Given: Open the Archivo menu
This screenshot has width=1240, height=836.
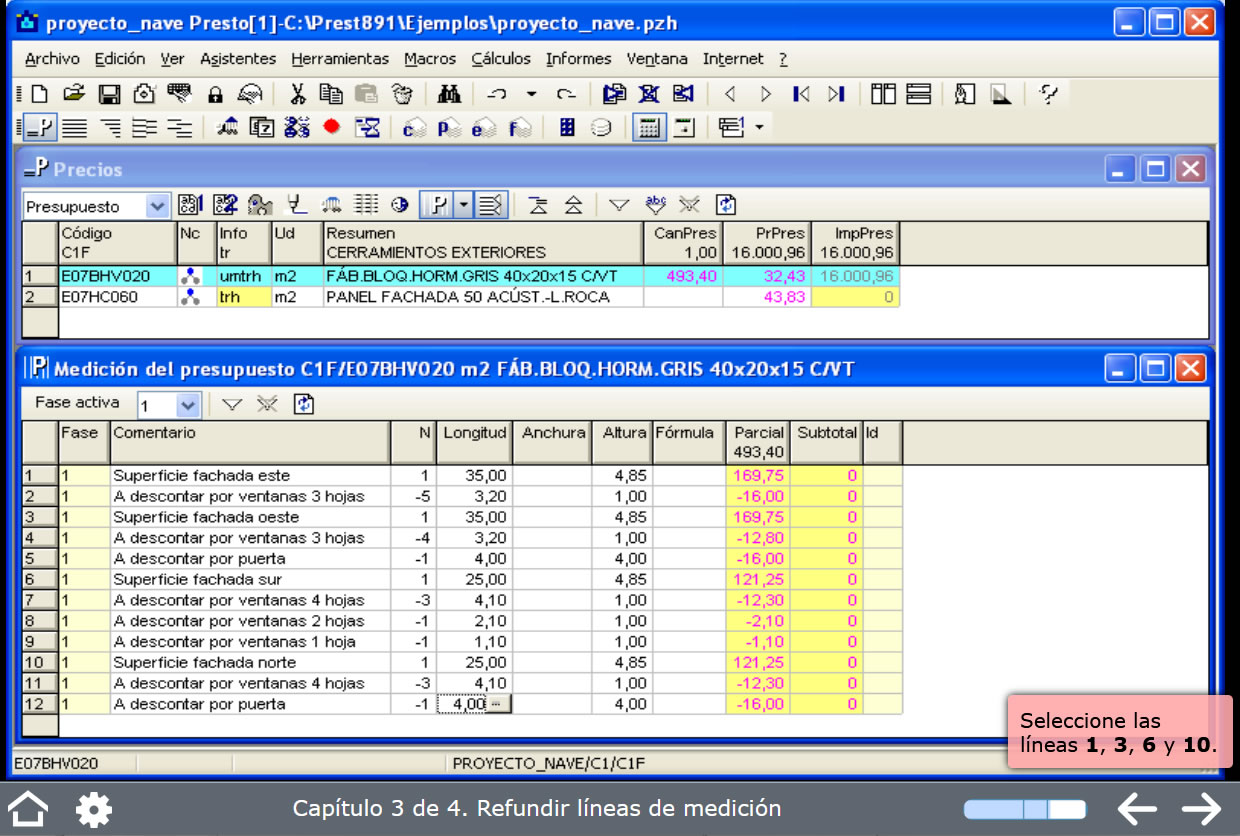Looking at the screenshot, I should point(52,59).
